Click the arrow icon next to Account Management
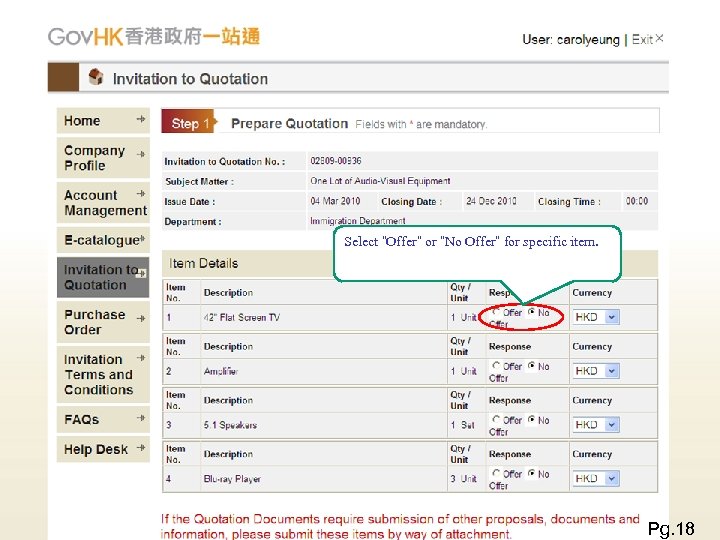 pyautogui.click(x=141, y=194)
